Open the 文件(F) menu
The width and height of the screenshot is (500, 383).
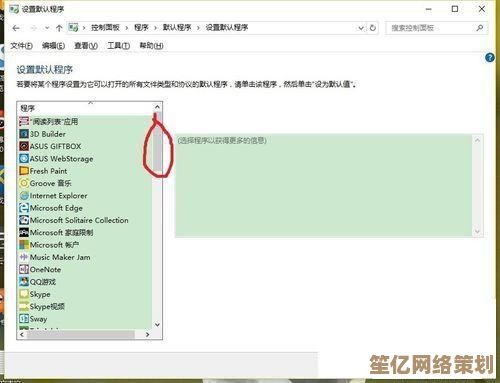pyautogui.click(x=21, y=46)
